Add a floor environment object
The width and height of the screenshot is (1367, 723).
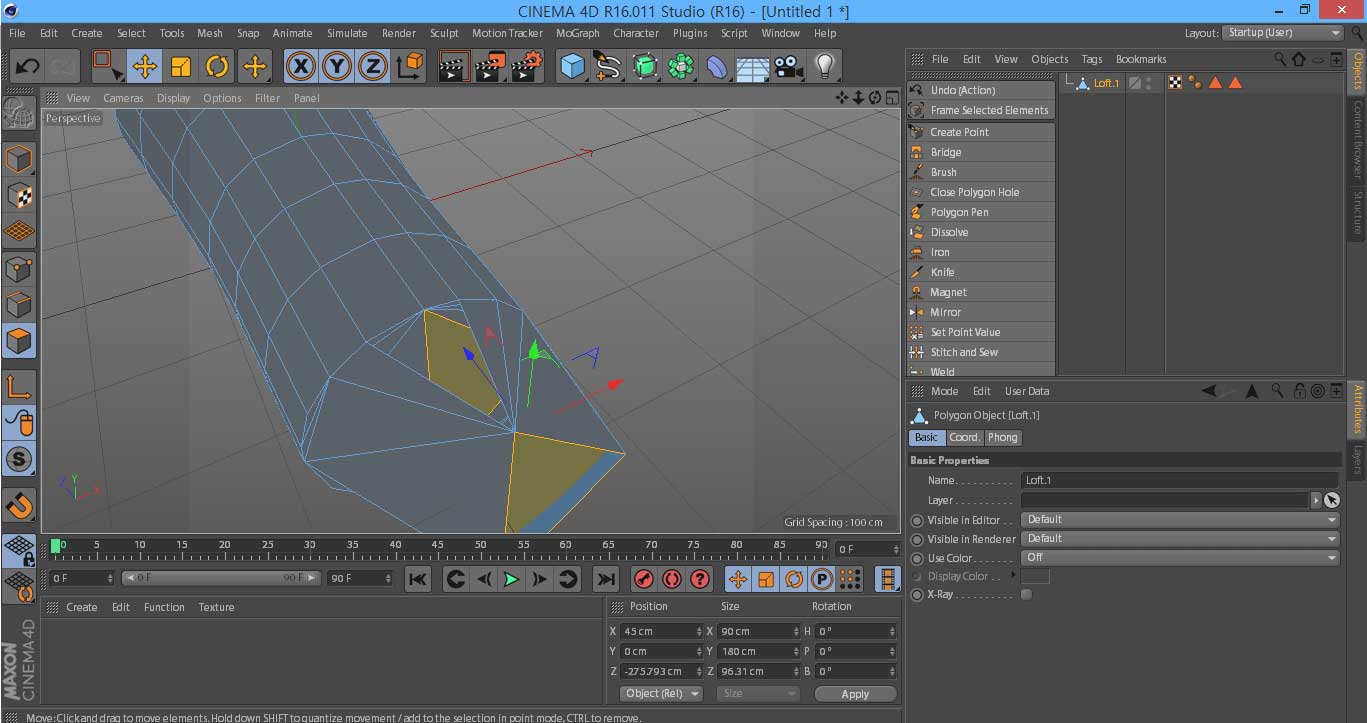(753, 67)
